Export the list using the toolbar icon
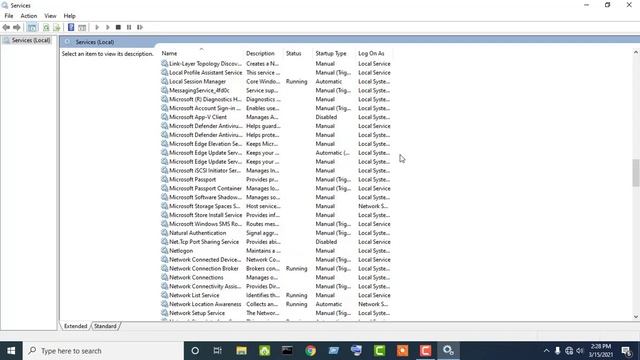Screen dimensions: 640x360 57,27
